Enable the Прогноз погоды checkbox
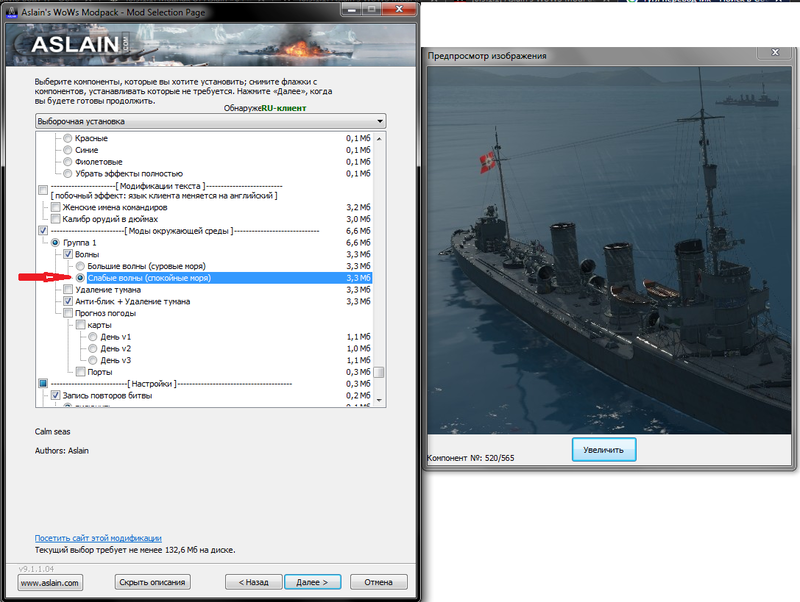This screenshot has width=800, height=602. pyautogui.click(x=68, y=313)
